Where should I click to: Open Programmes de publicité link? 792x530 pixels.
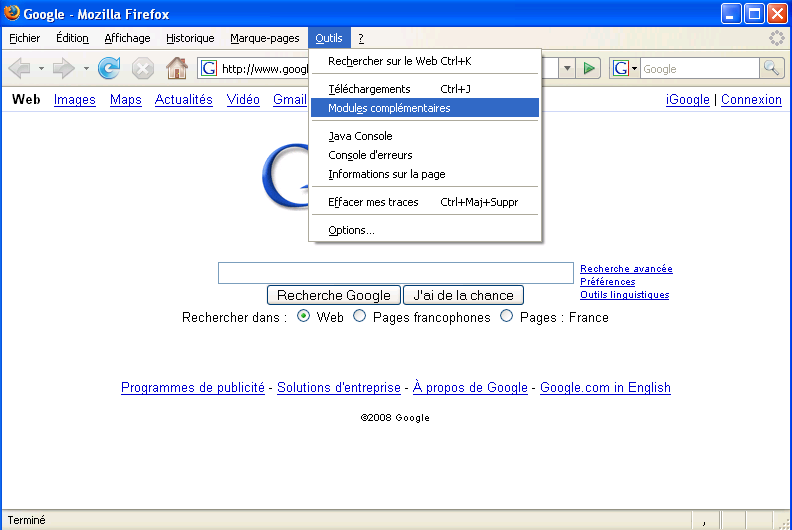(x=193, y=388)
